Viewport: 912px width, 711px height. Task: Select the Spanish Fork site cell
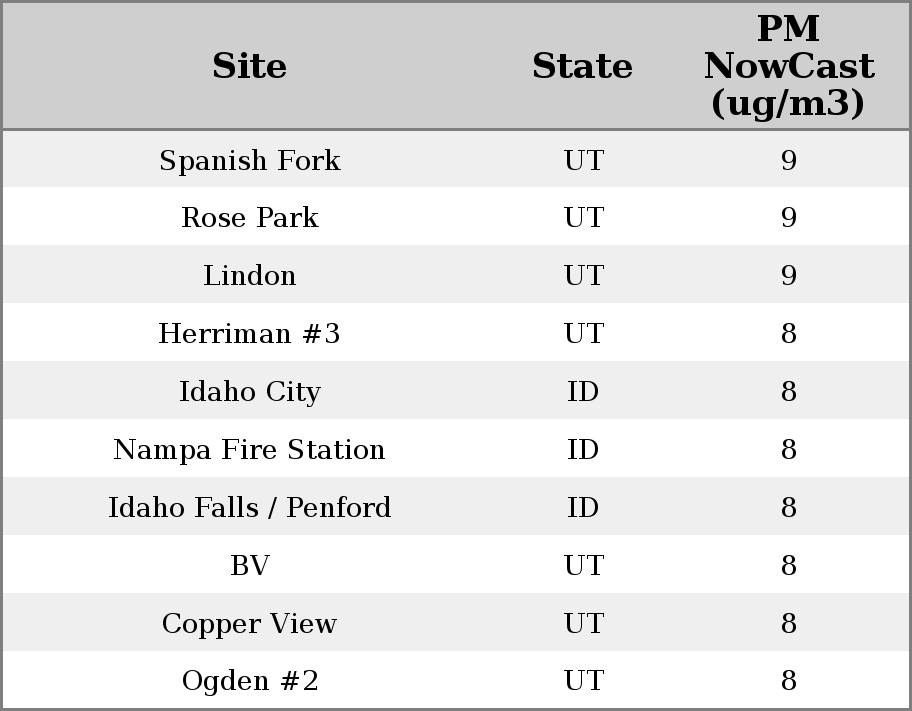[x=249, y=160]
